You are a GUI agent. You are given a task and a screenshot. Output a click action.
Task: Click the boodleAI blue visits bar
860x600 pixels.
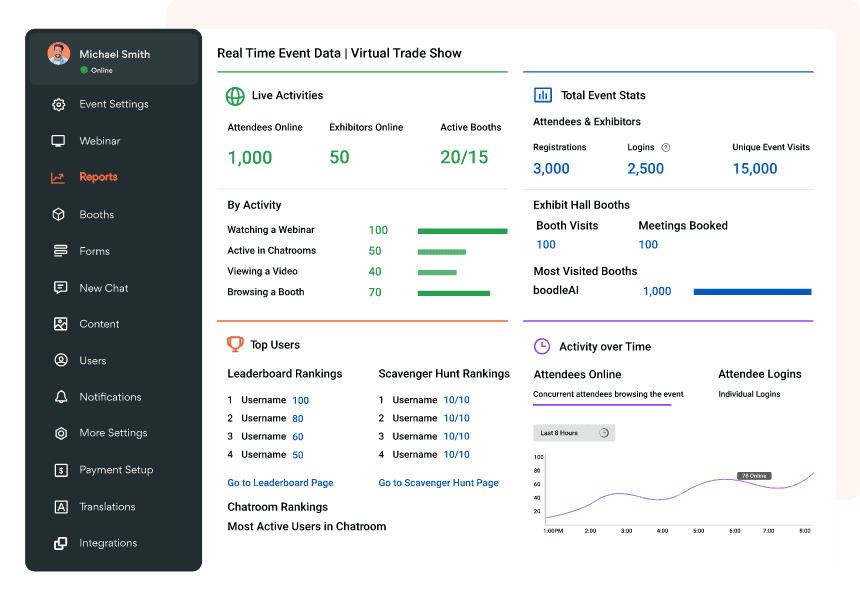(752, 292)
